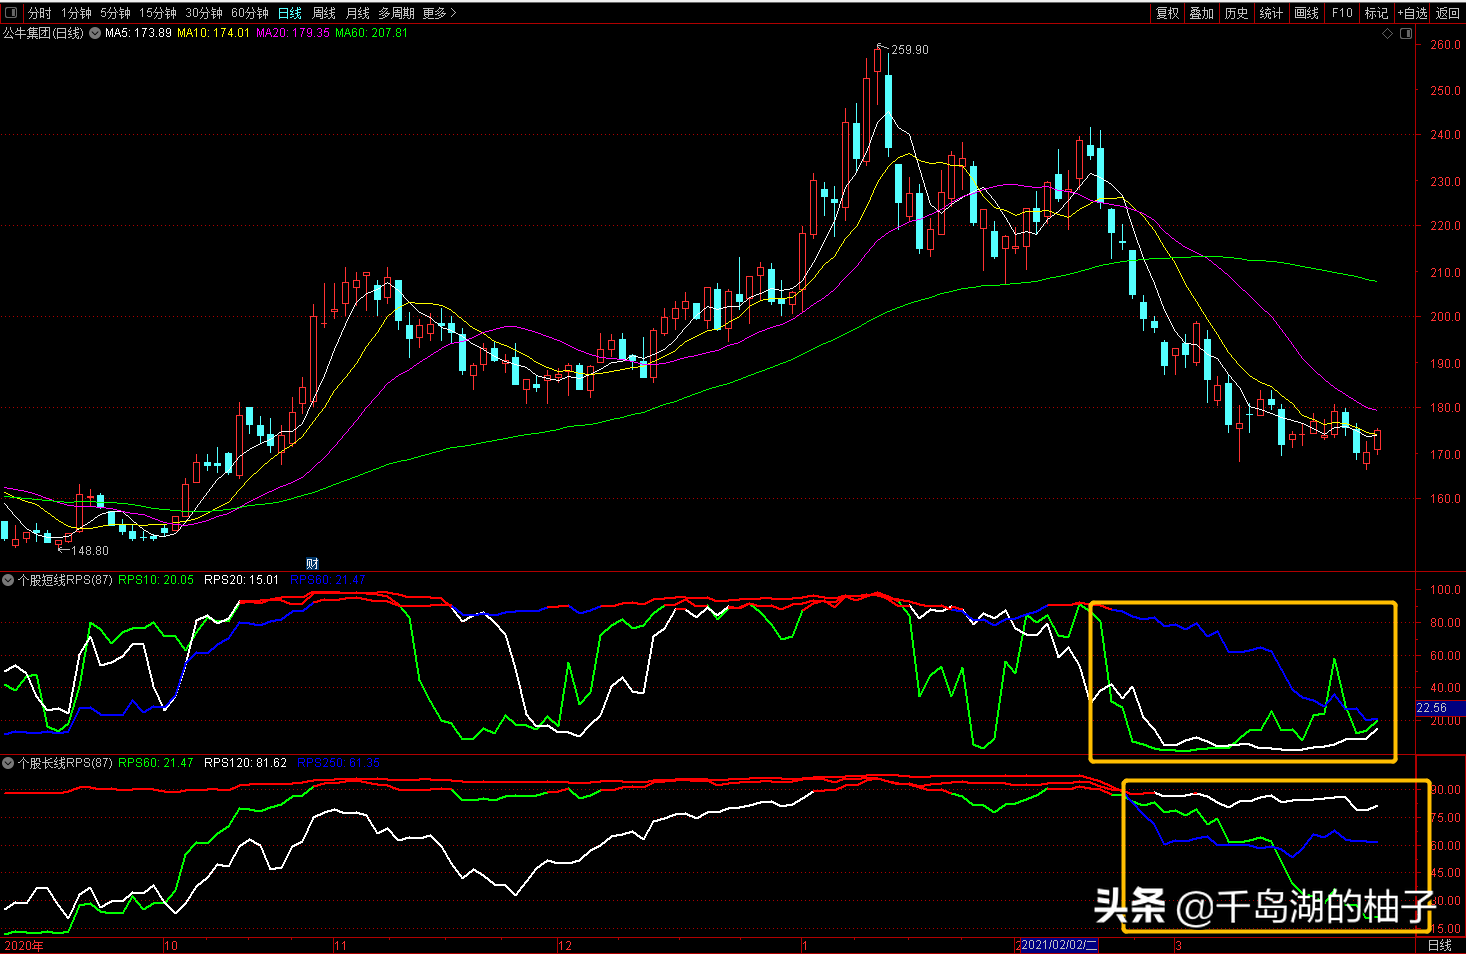Viewport: 1466px width, 954px height.
Task: Click the diamond marker icon near top-right
Action: [1387, 34]
